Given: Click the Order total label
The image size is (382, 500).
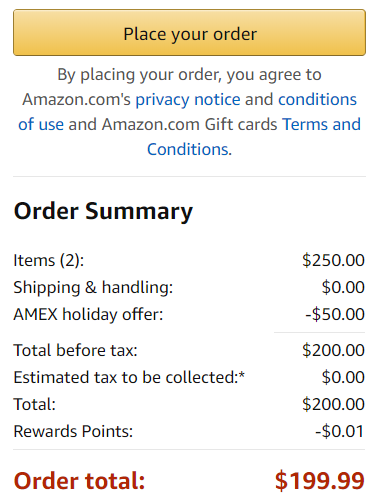Looking at the screenshot, I should (79, 481).
